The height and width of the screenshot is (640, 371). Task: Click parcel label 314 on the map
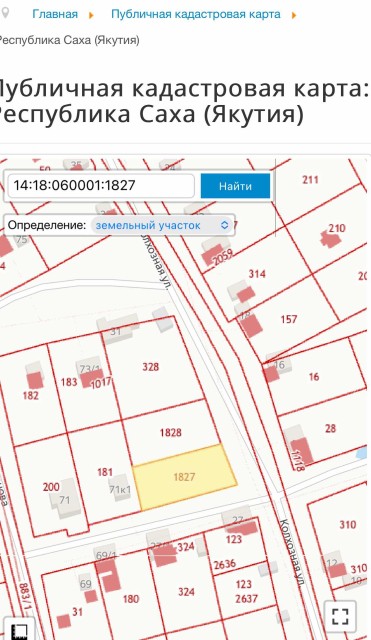pyautogui.click(x=257, y=273)
